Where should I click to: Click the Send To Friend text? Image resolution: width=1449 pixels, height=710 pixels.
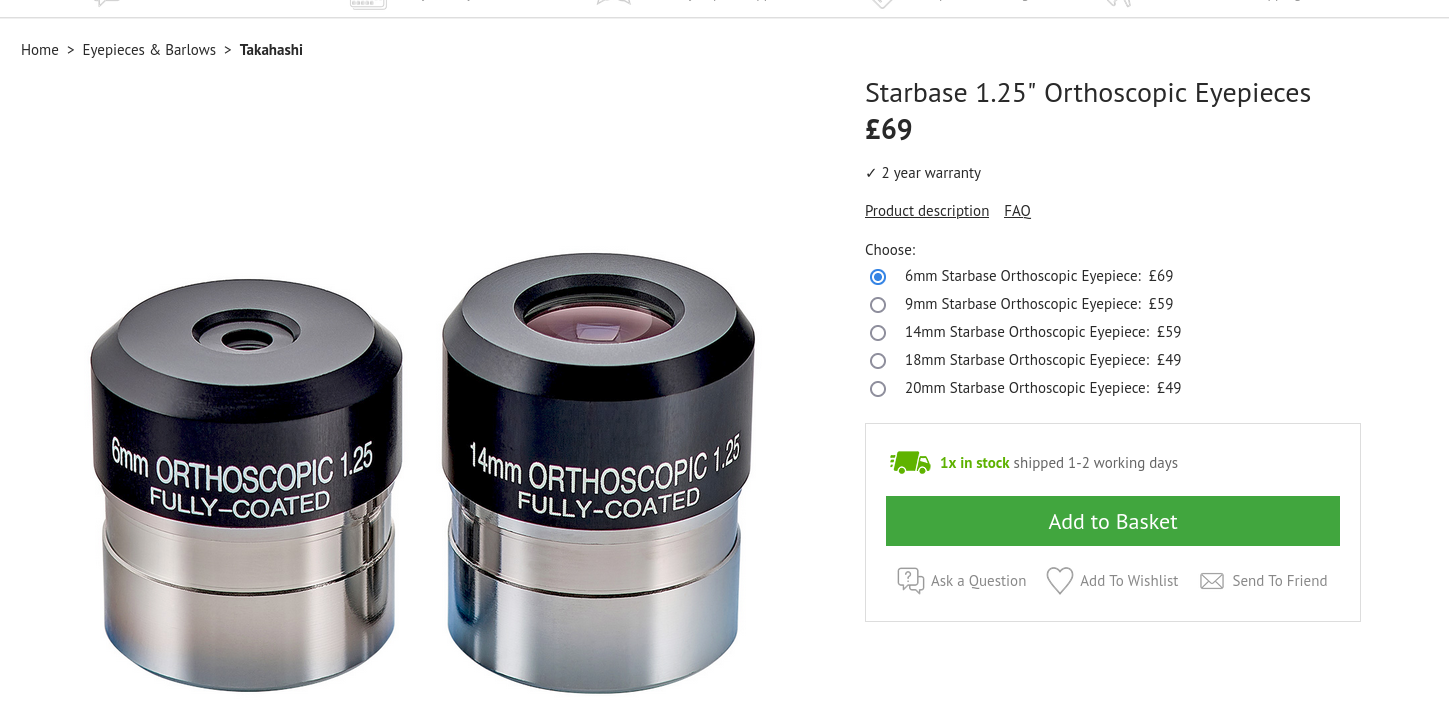pyautogui.click(x=1280, y=581)
